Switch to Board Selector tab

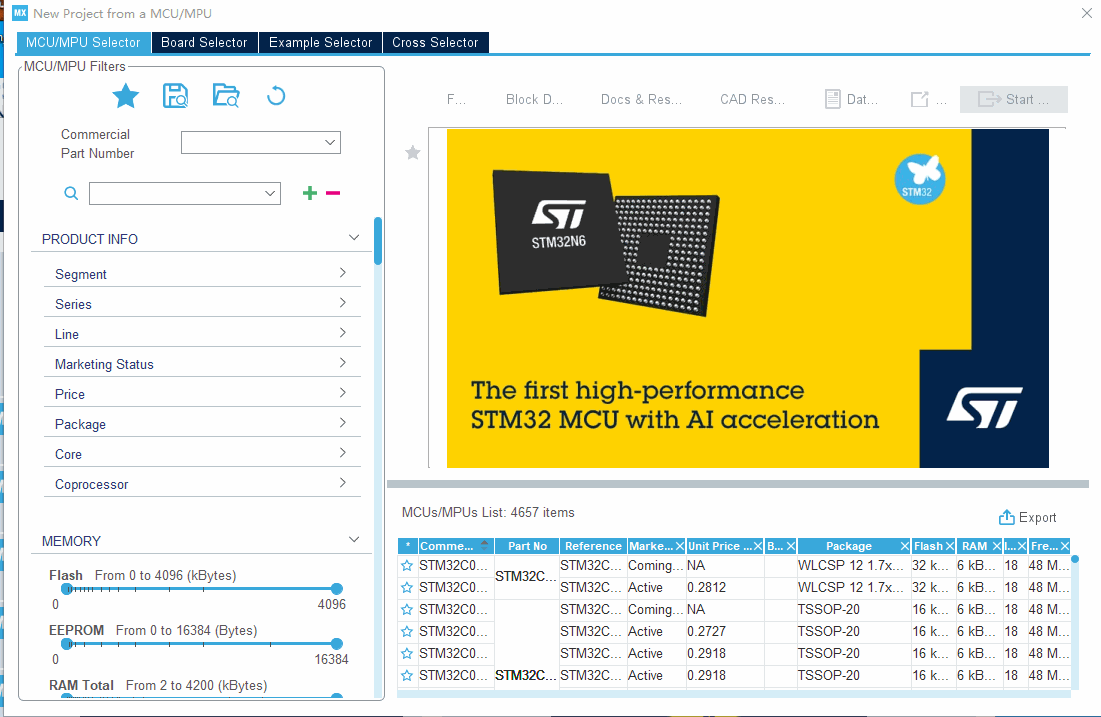[x=204, y=42]
